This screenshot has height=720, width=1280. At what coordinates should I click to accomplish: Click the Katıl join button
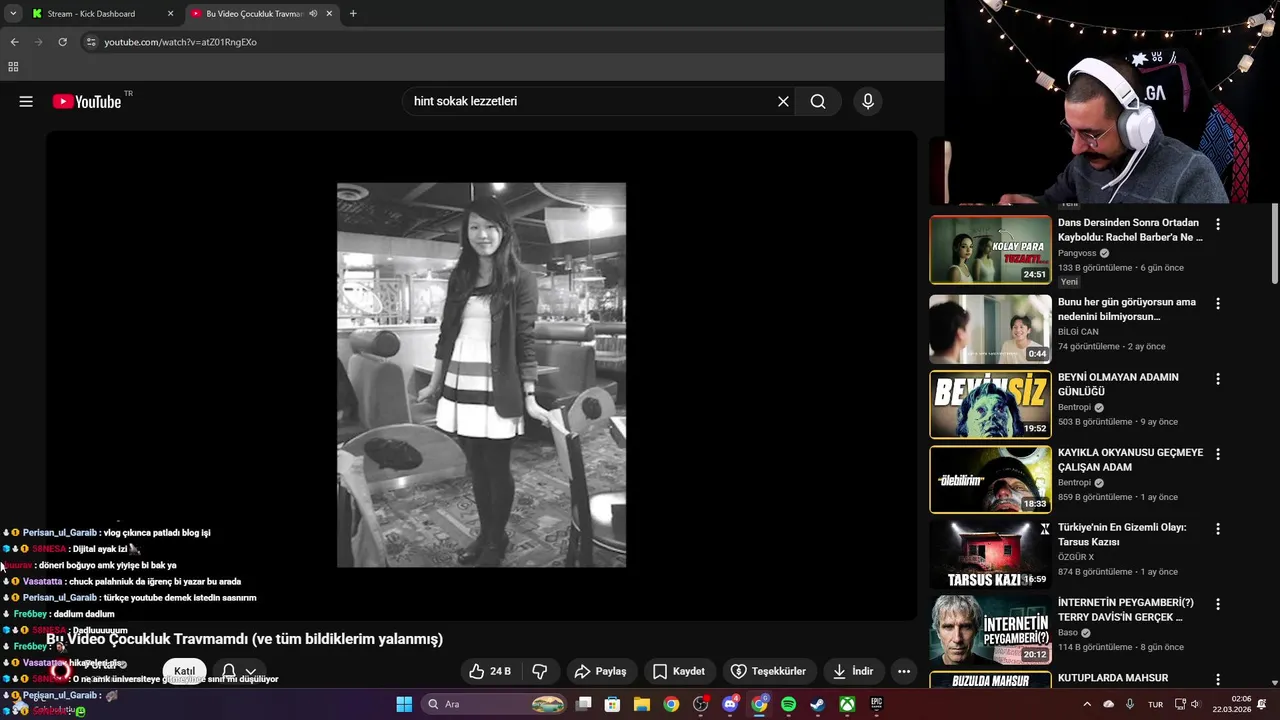(x=185, y=671)
